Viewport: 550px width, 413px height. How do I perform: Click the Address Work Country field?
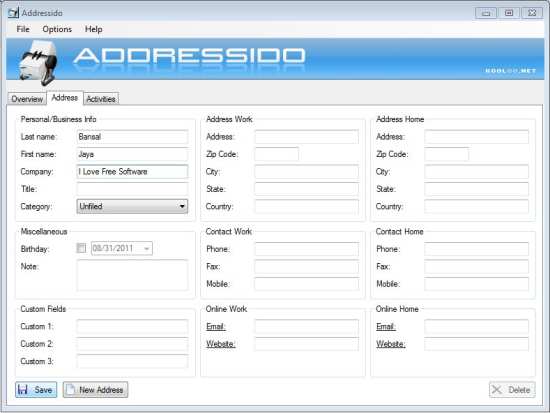[x=307, y=206]
